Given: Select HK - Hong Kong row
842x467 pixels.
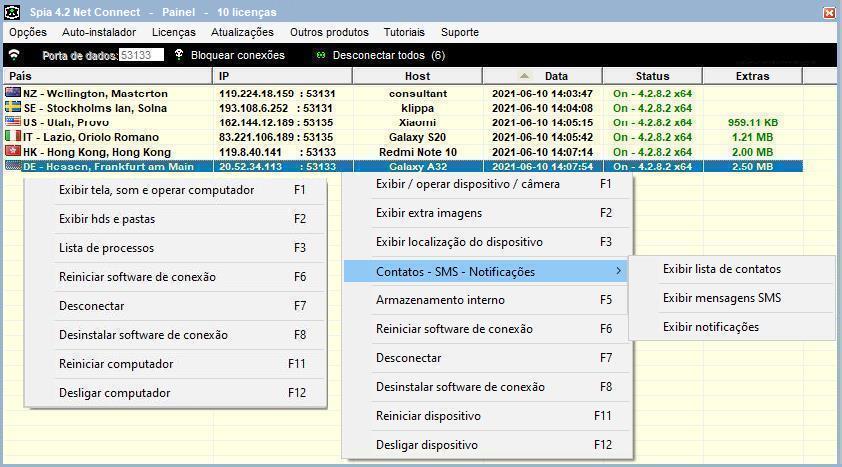Looking at the screenshot, I should click(403, 152).
